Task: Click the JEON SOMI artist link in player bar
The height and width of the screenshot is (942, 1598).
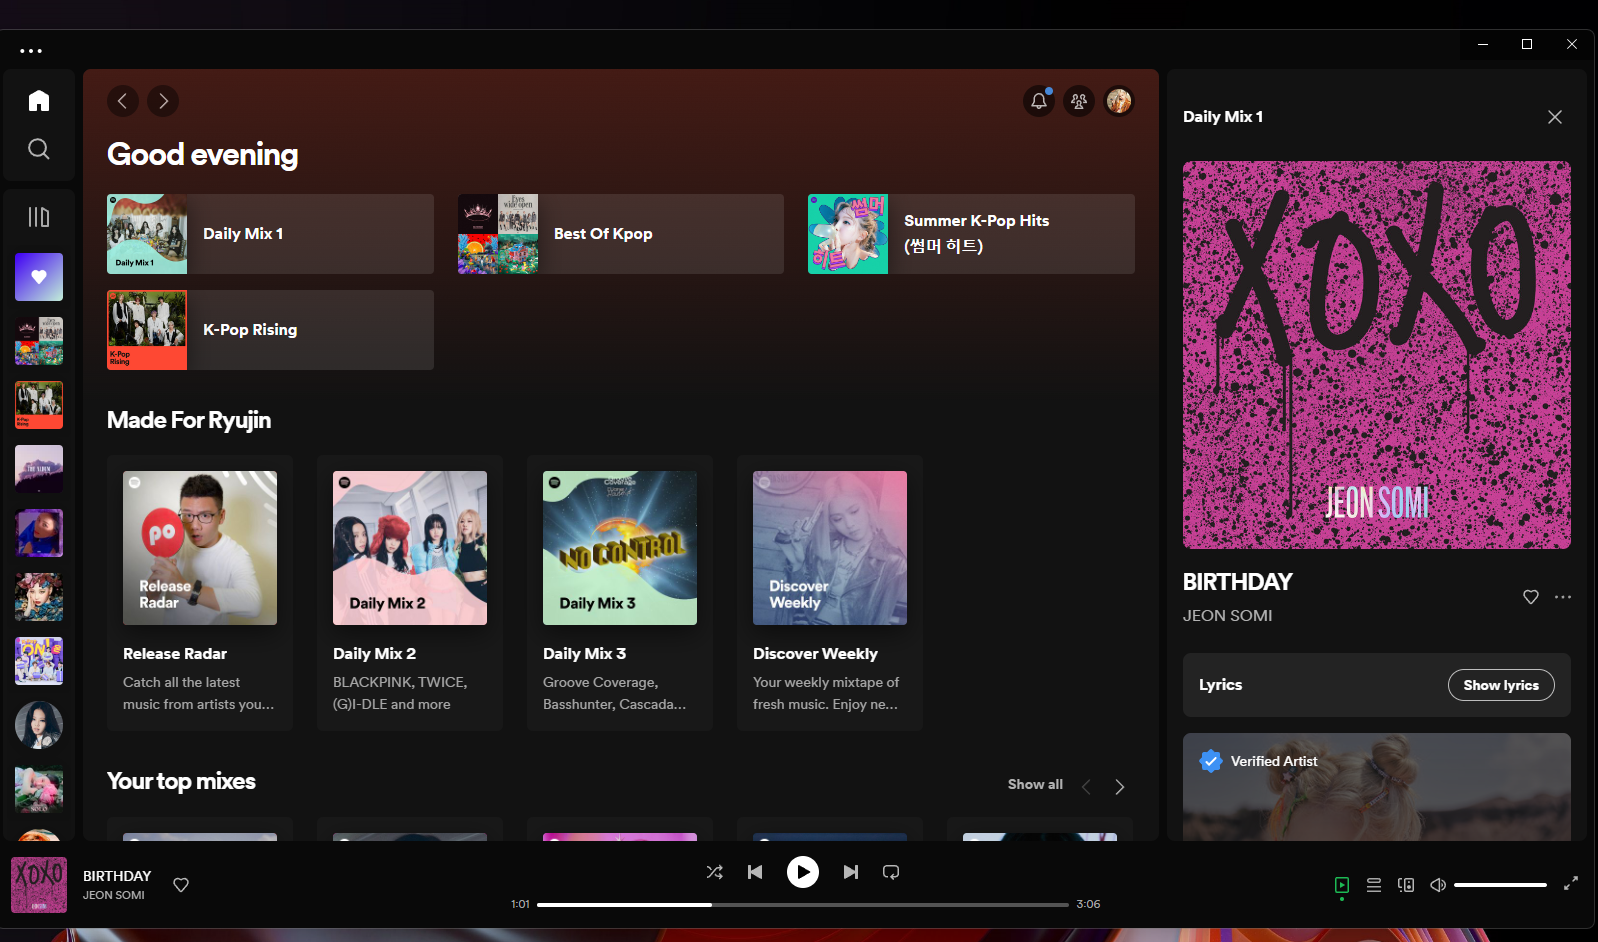Action: pos(114,895)
